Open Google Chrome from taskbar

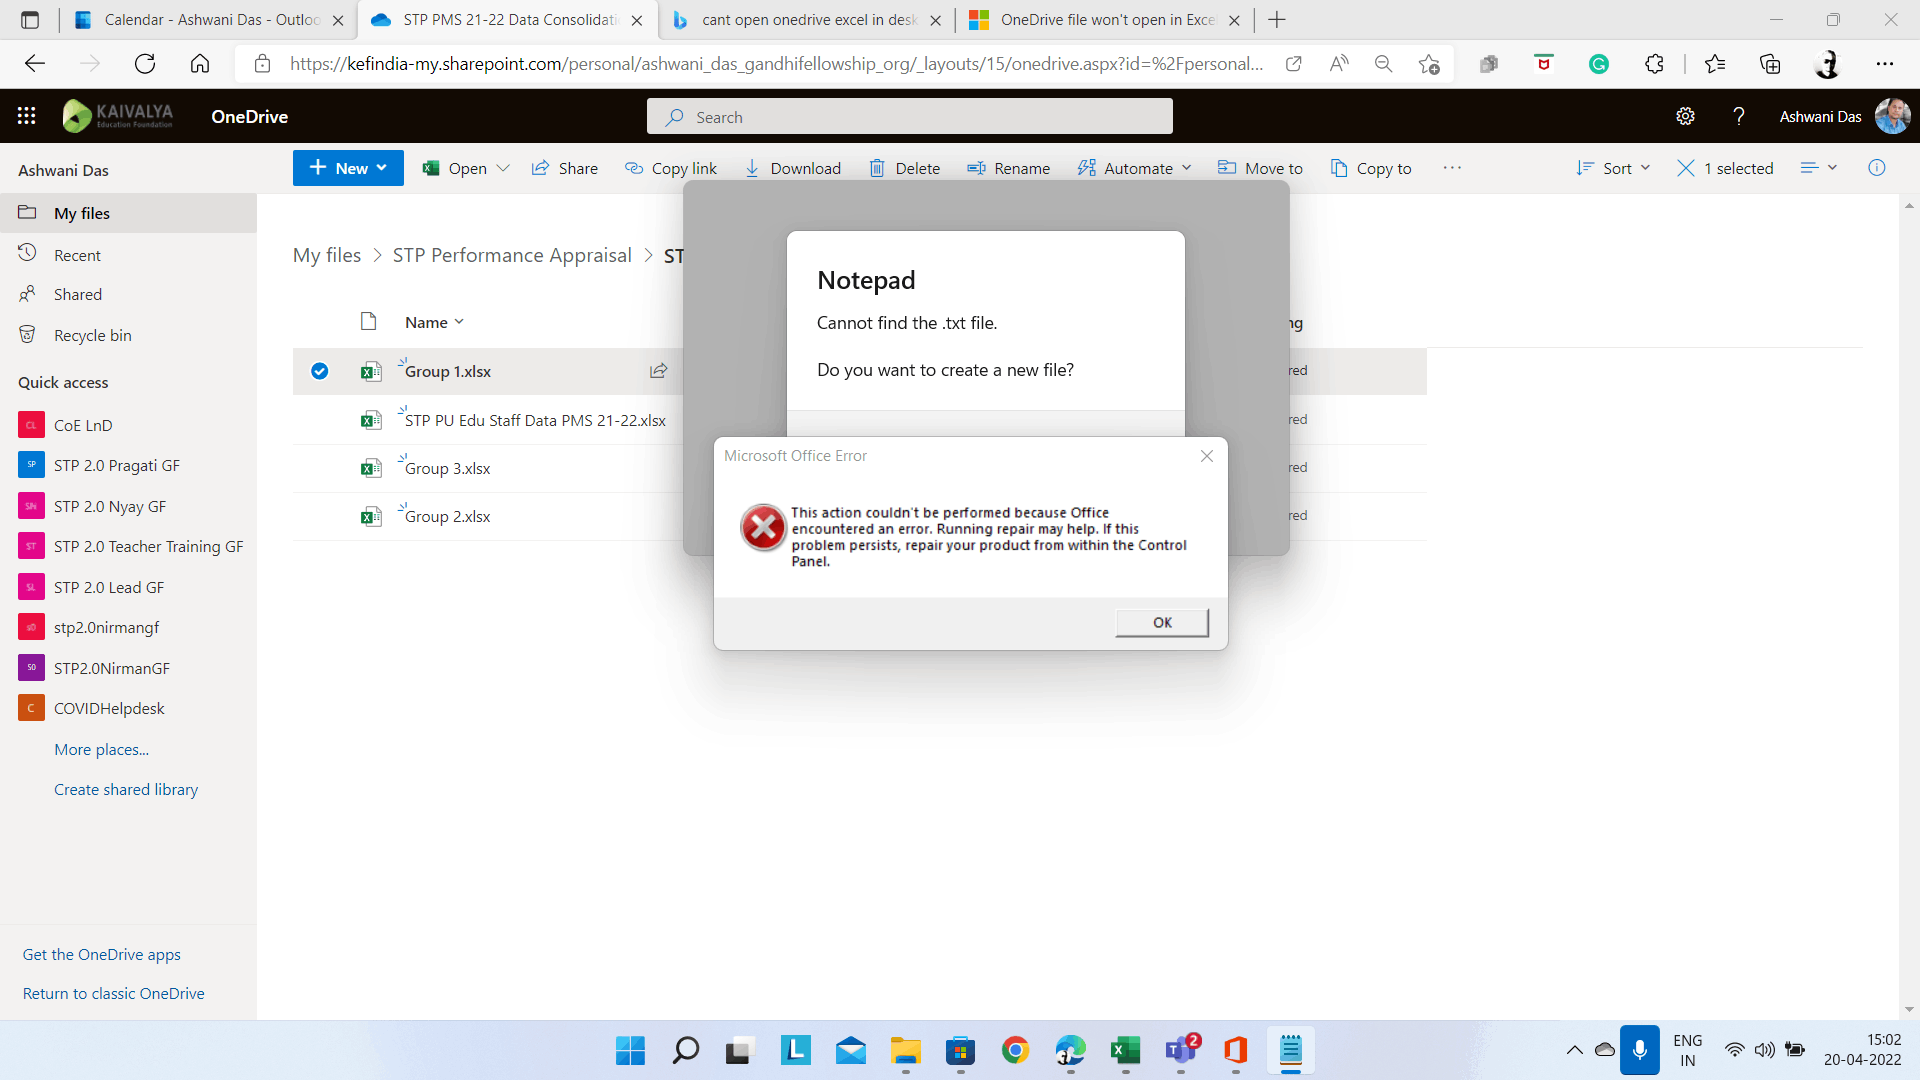pyautogui.click(x=1015, y=1050)
